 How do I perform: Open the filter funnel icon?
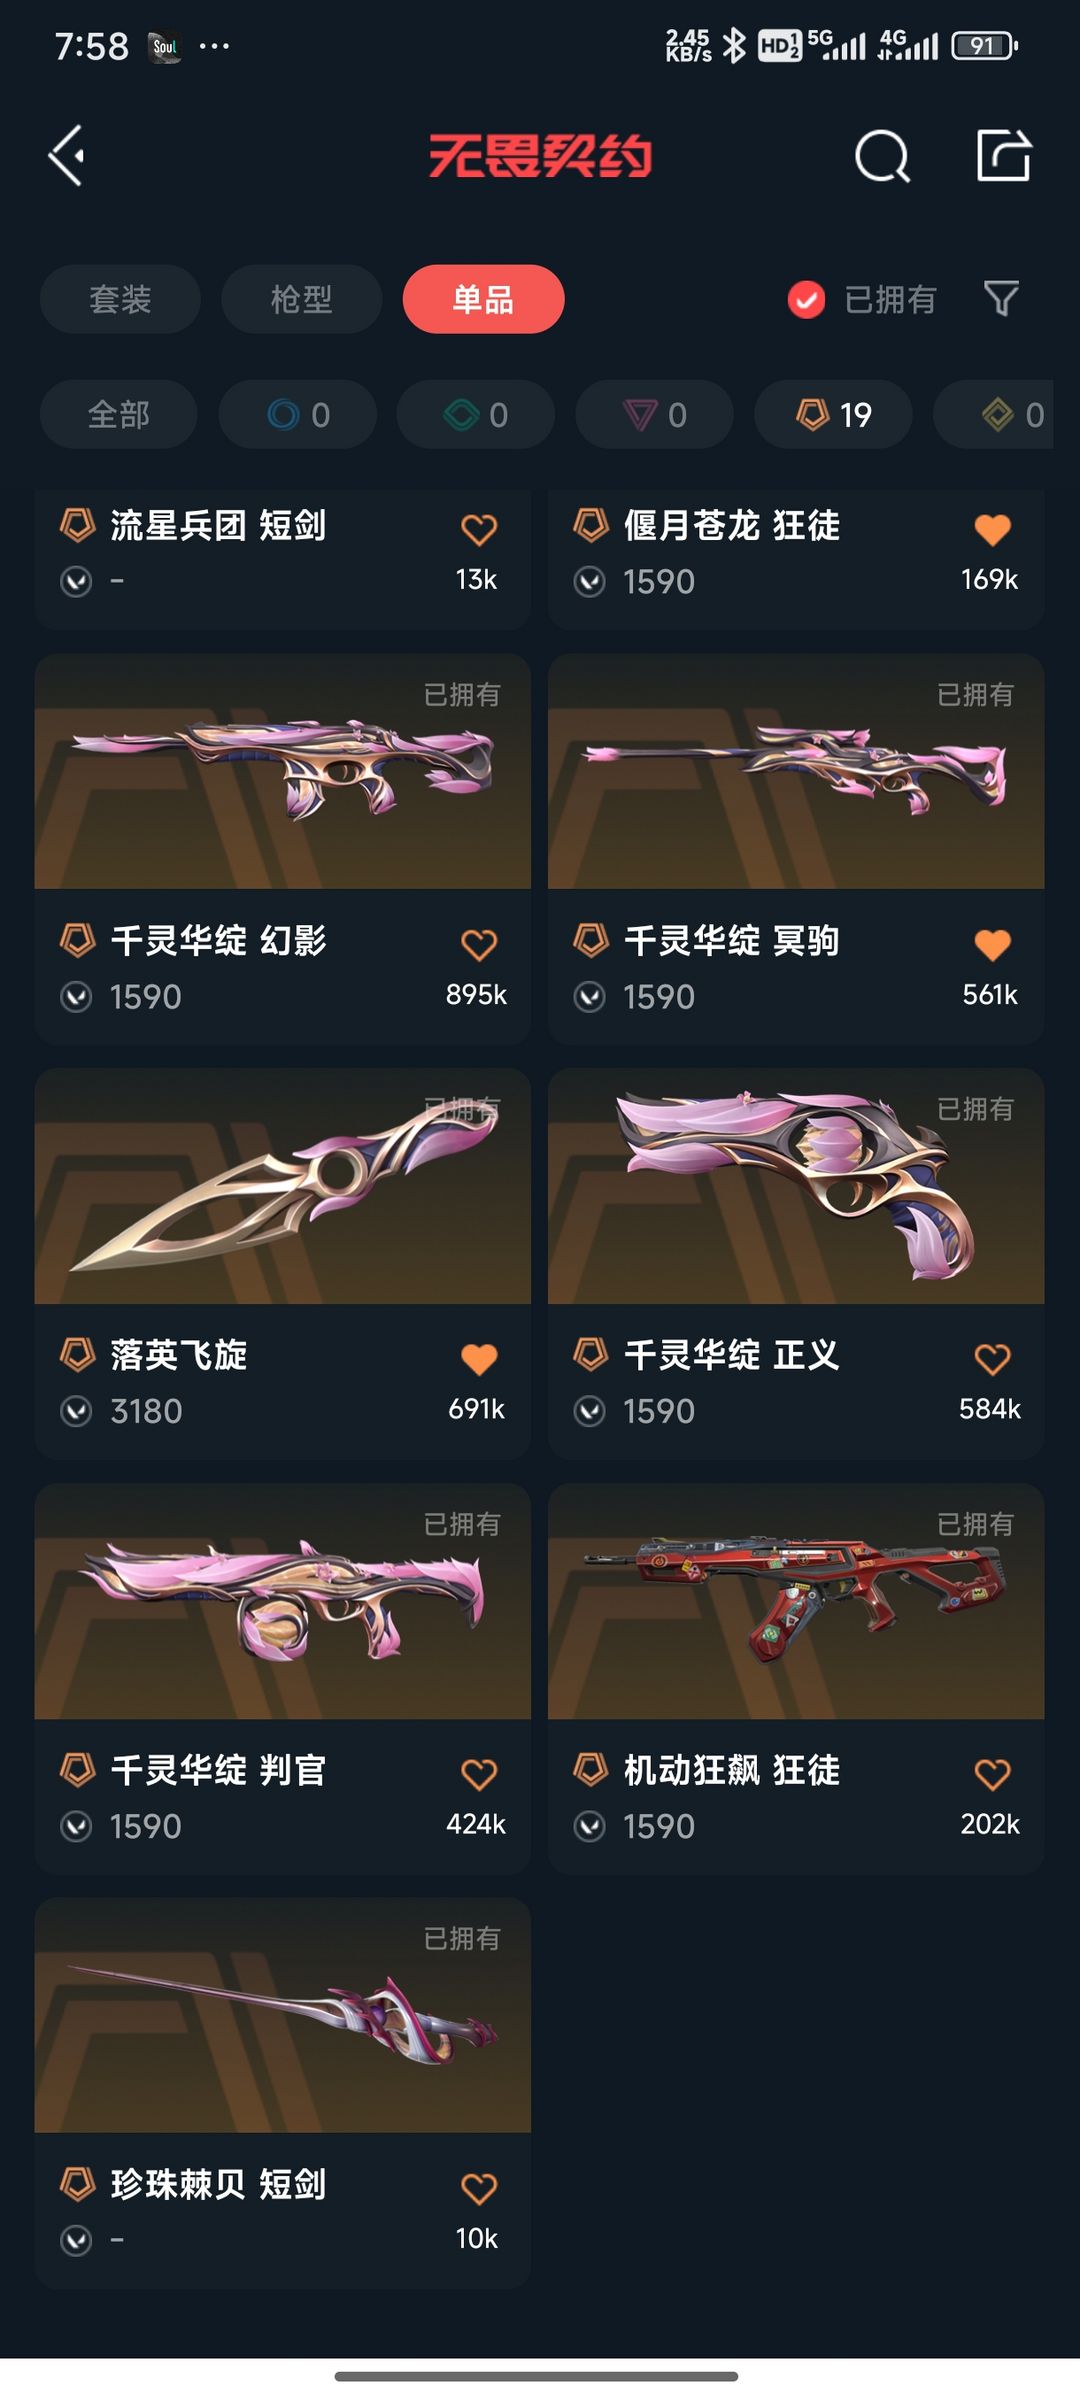[x=1001, y=298]
